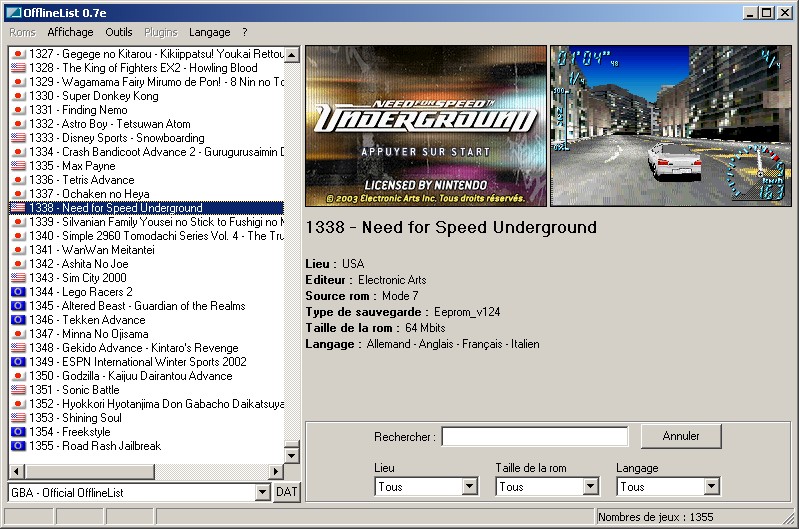Viewport: 799px width, 529px height.
Task: Open the Outils menu
Action: [119, 32]
